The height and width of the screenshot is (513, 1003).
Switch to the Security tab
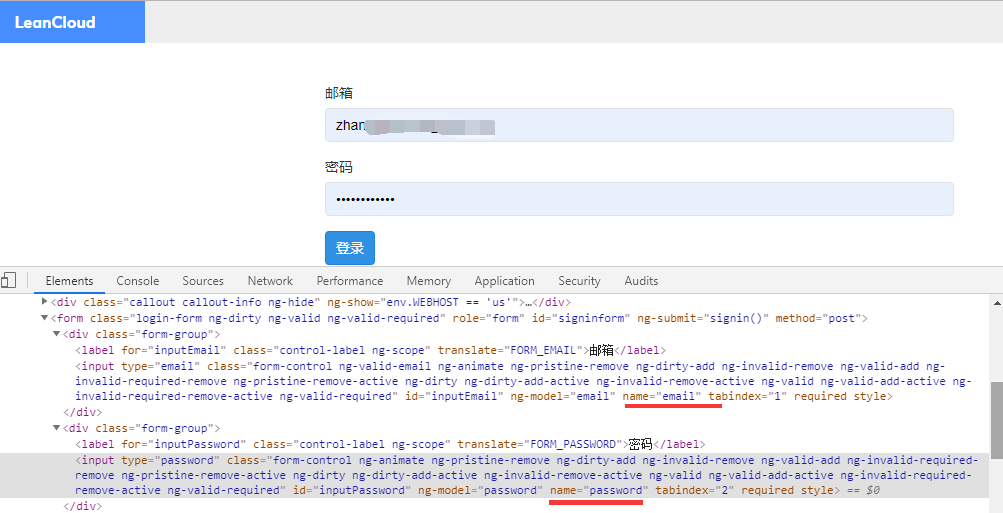[x=579, y=281]
